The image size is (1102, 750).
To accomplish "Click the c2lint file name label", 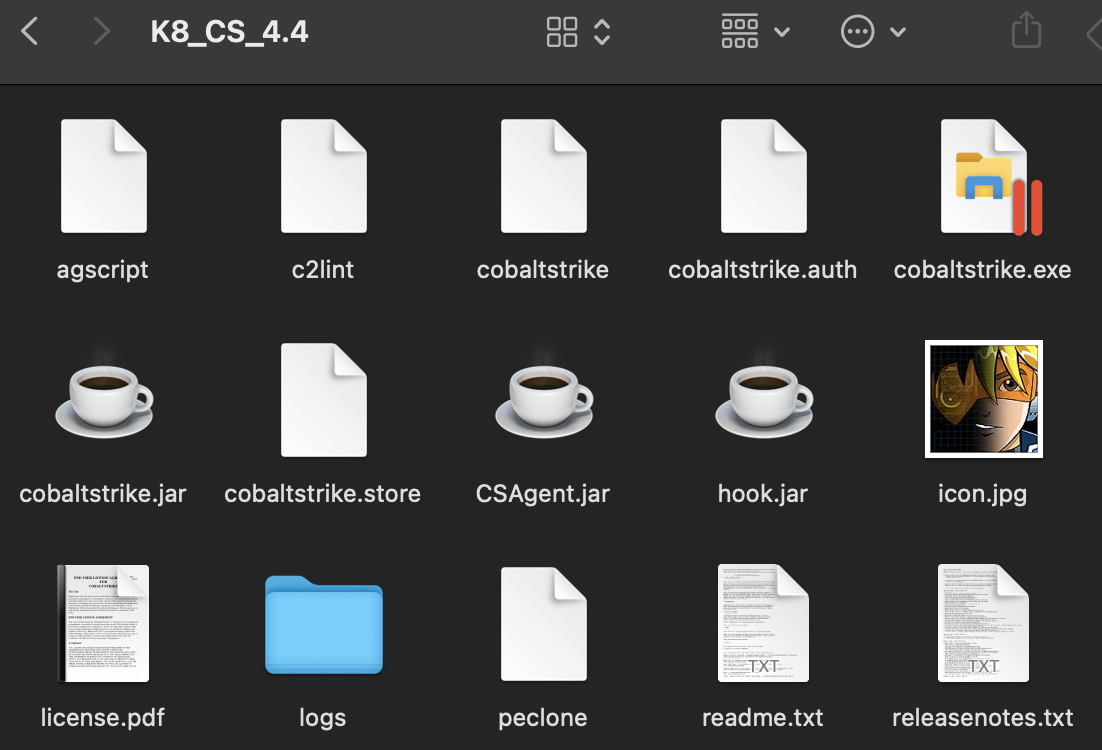I will coord(323,270).
